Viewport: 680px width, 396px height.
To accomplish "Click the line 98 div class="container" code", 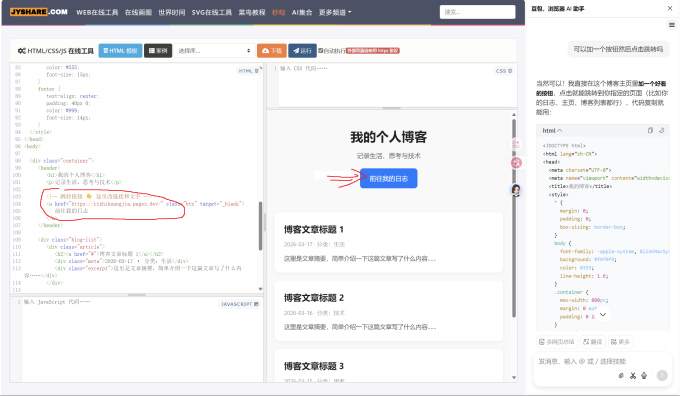I will click(x=62, y=161).
